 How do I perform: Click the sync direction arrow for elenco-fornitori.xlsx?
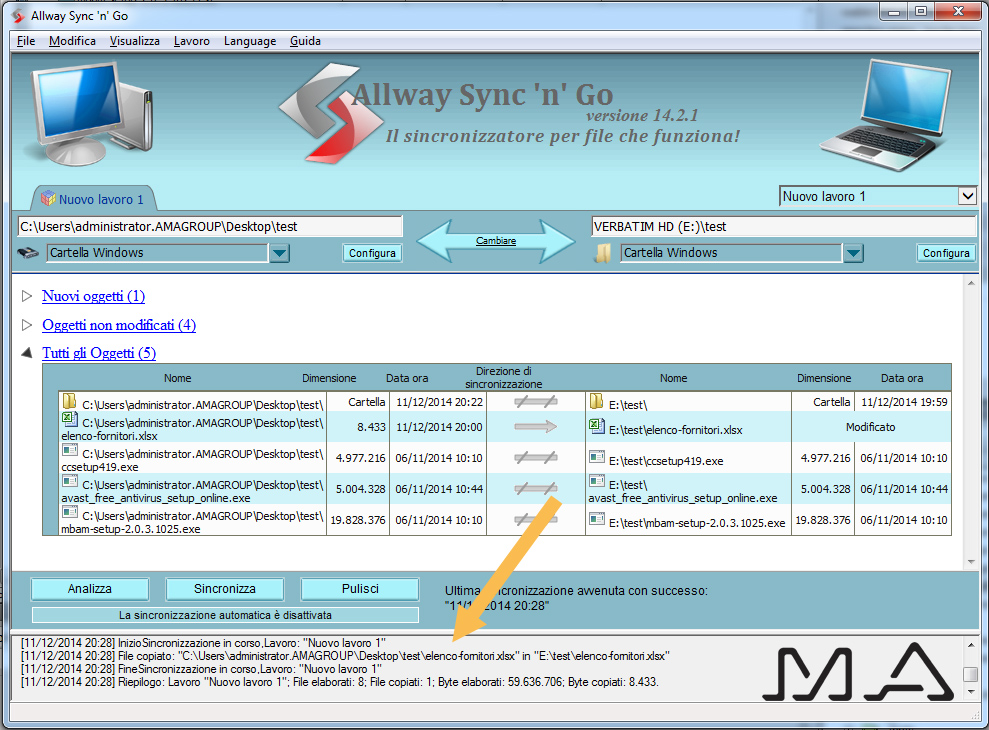tap(535, 427)
